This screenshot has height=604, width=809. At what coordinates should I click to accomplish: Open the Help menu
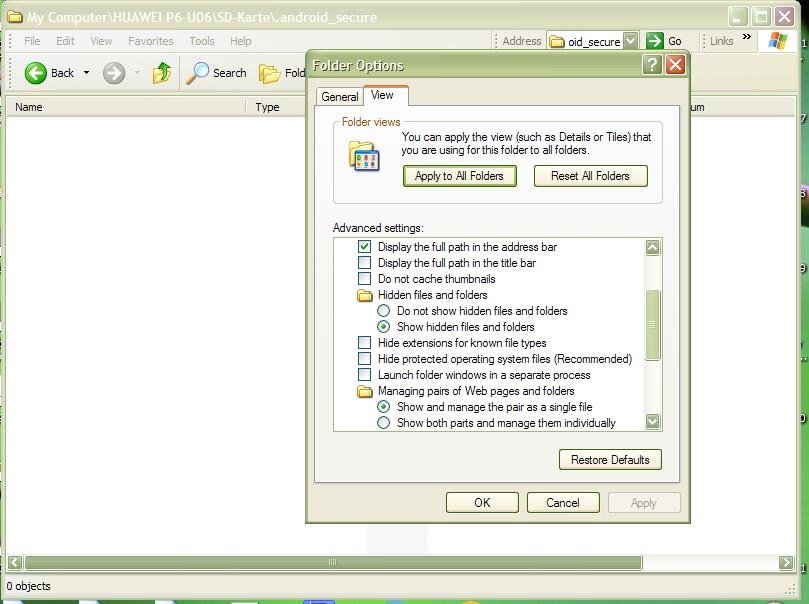point(240,41)
